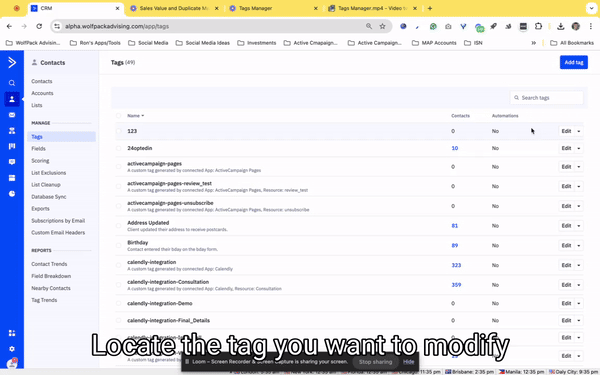The height and width of the screenshot is (375, 600).
Task: Click the browser forward arrow
Action: 24,26
